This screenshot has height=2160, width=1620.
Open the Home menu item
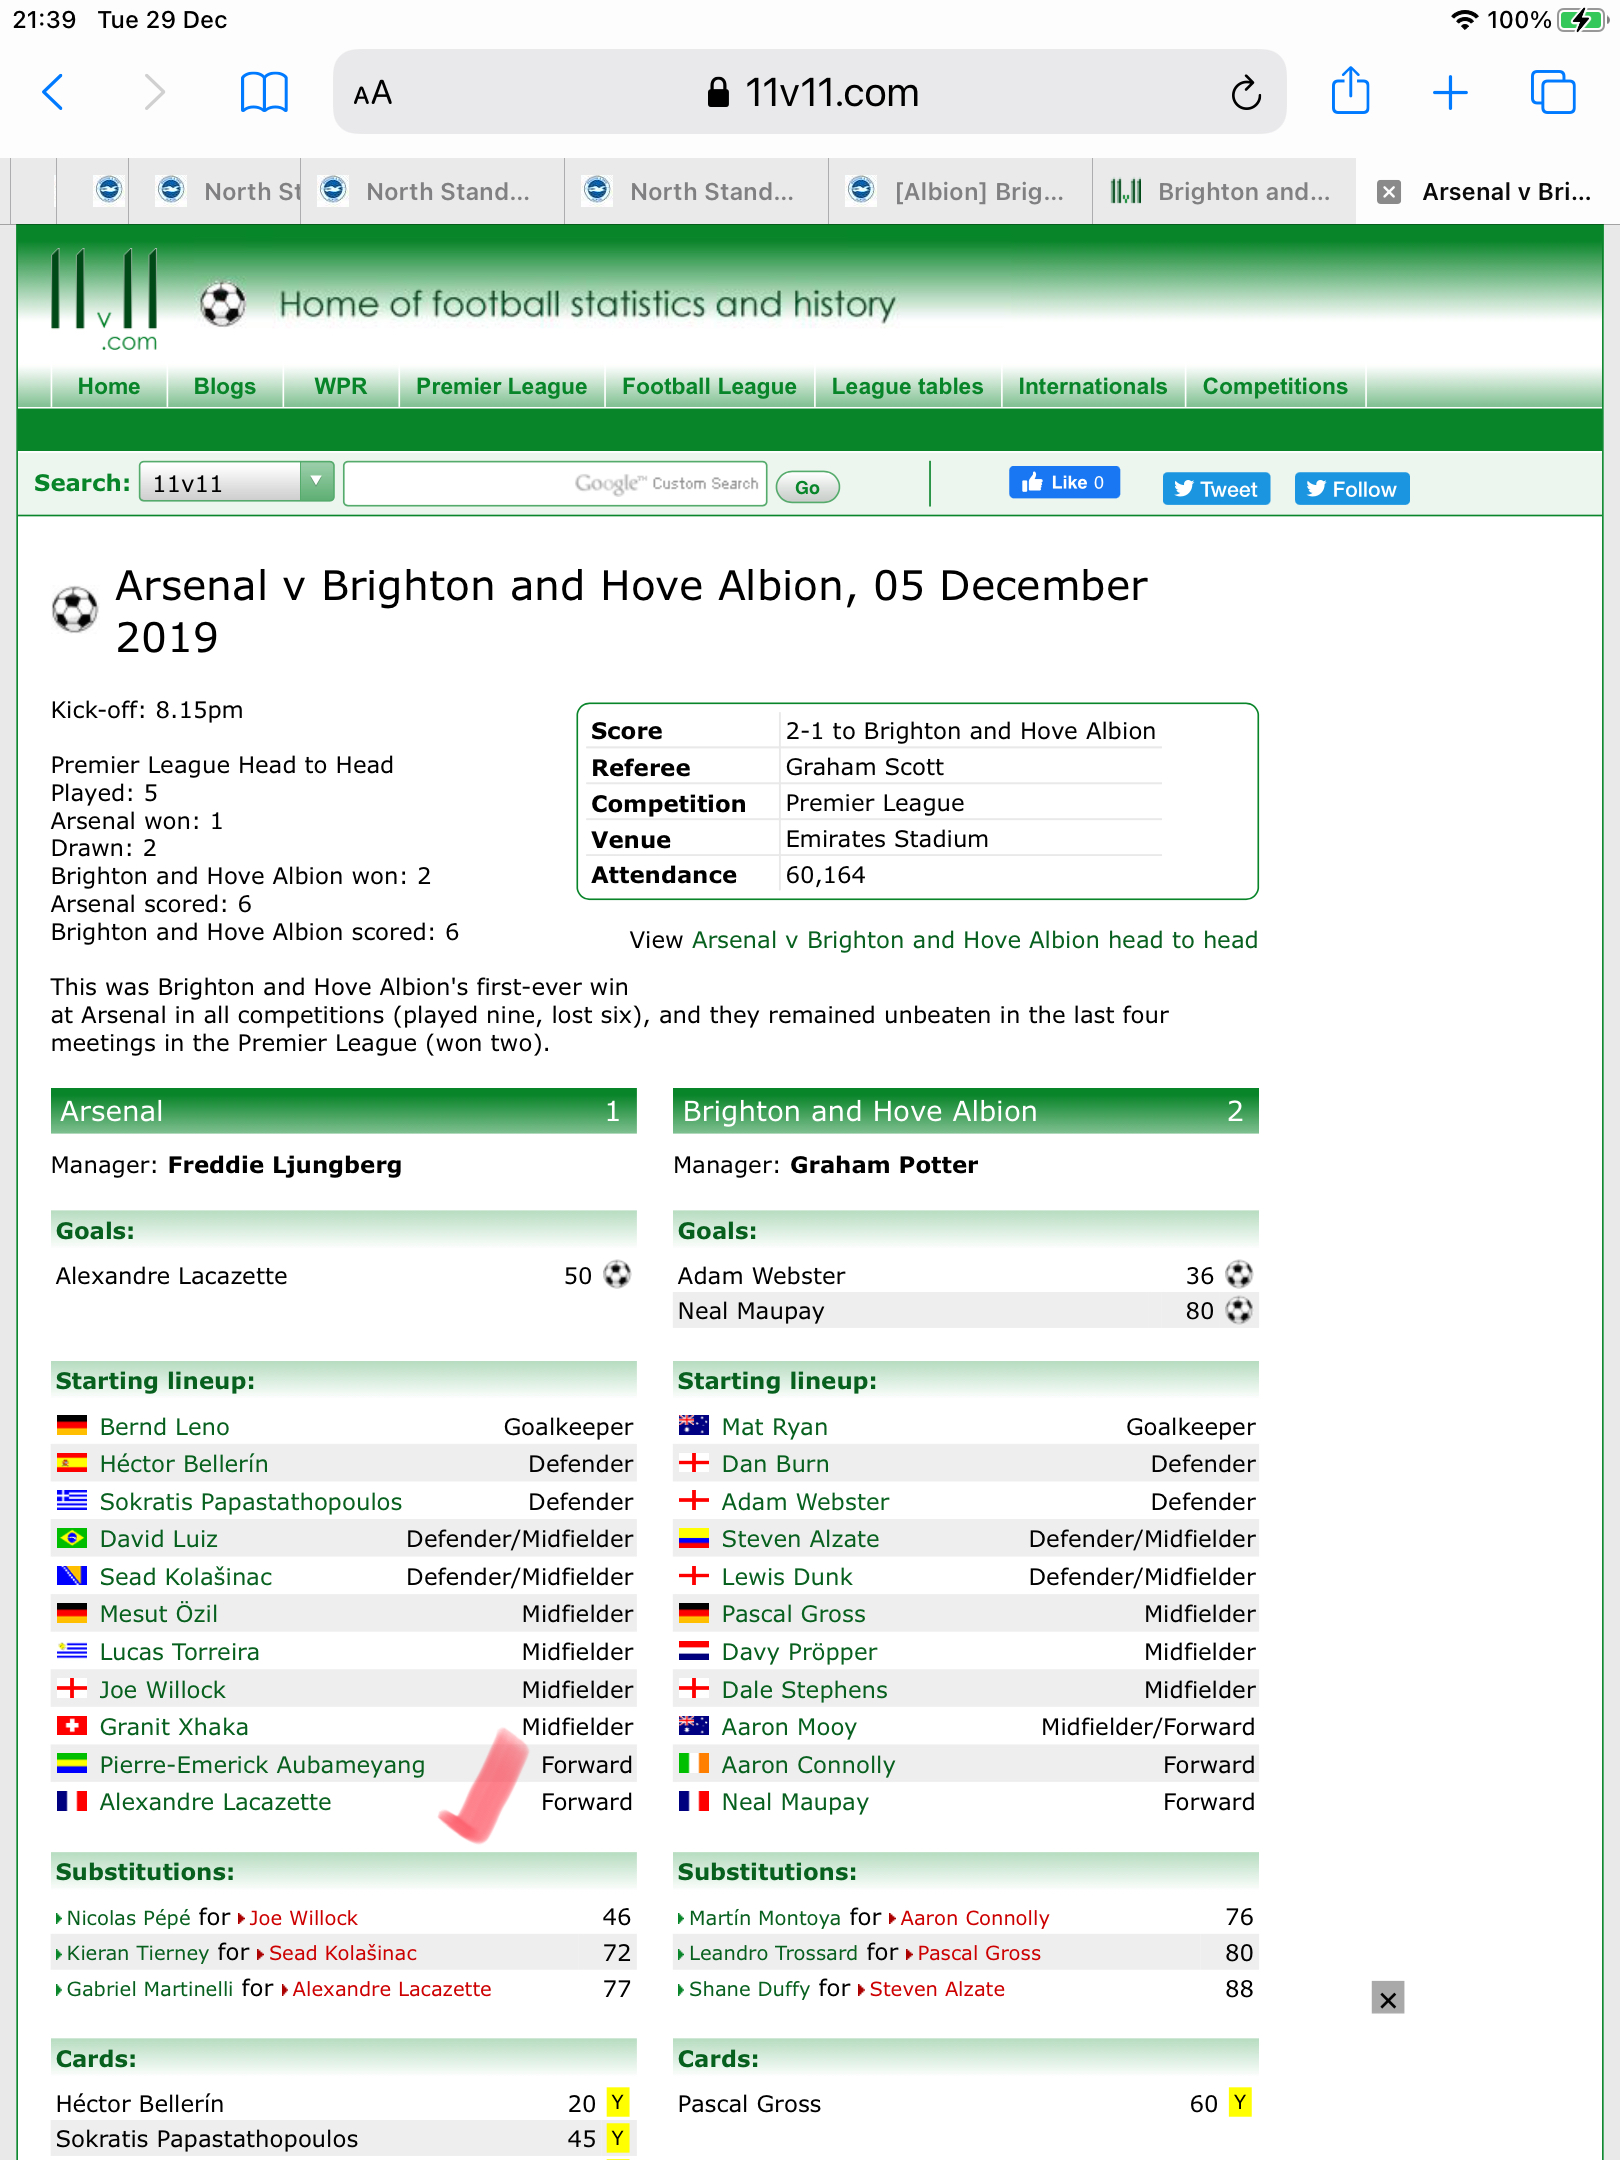point(109,386)
